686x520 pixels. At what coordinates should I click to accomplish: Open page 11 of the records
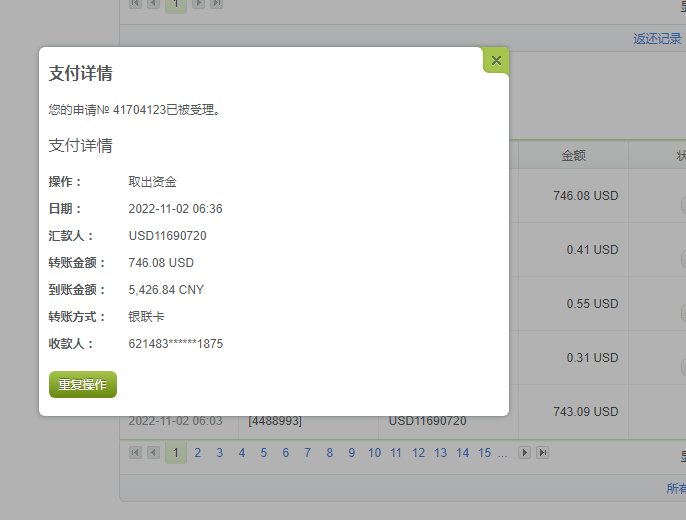point(396,453)
